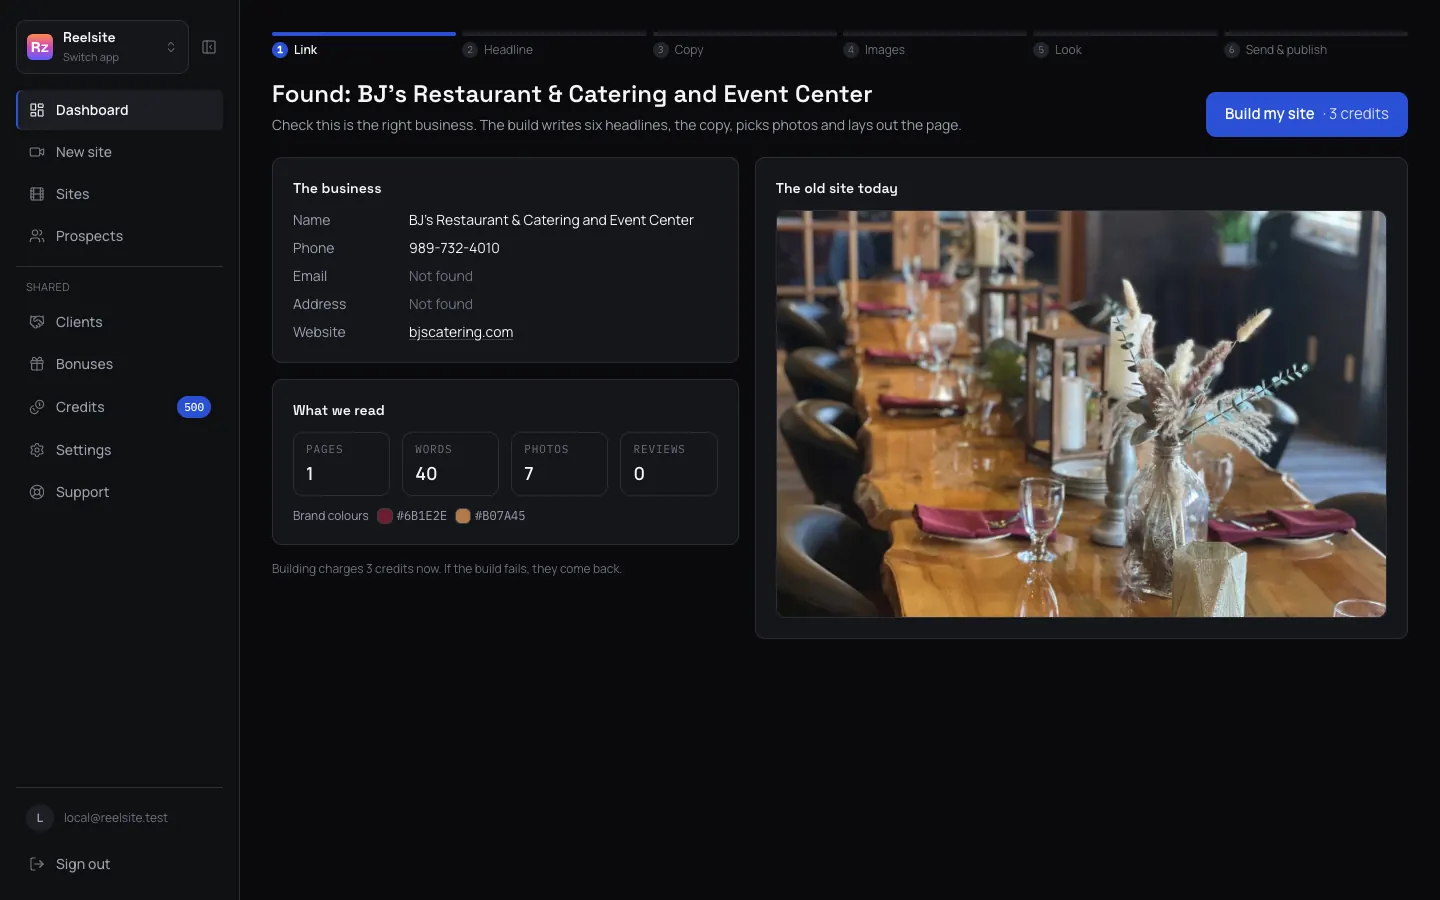Select the Headline step tab
This screenshot has height=900, width=1440.
[554, 47]
